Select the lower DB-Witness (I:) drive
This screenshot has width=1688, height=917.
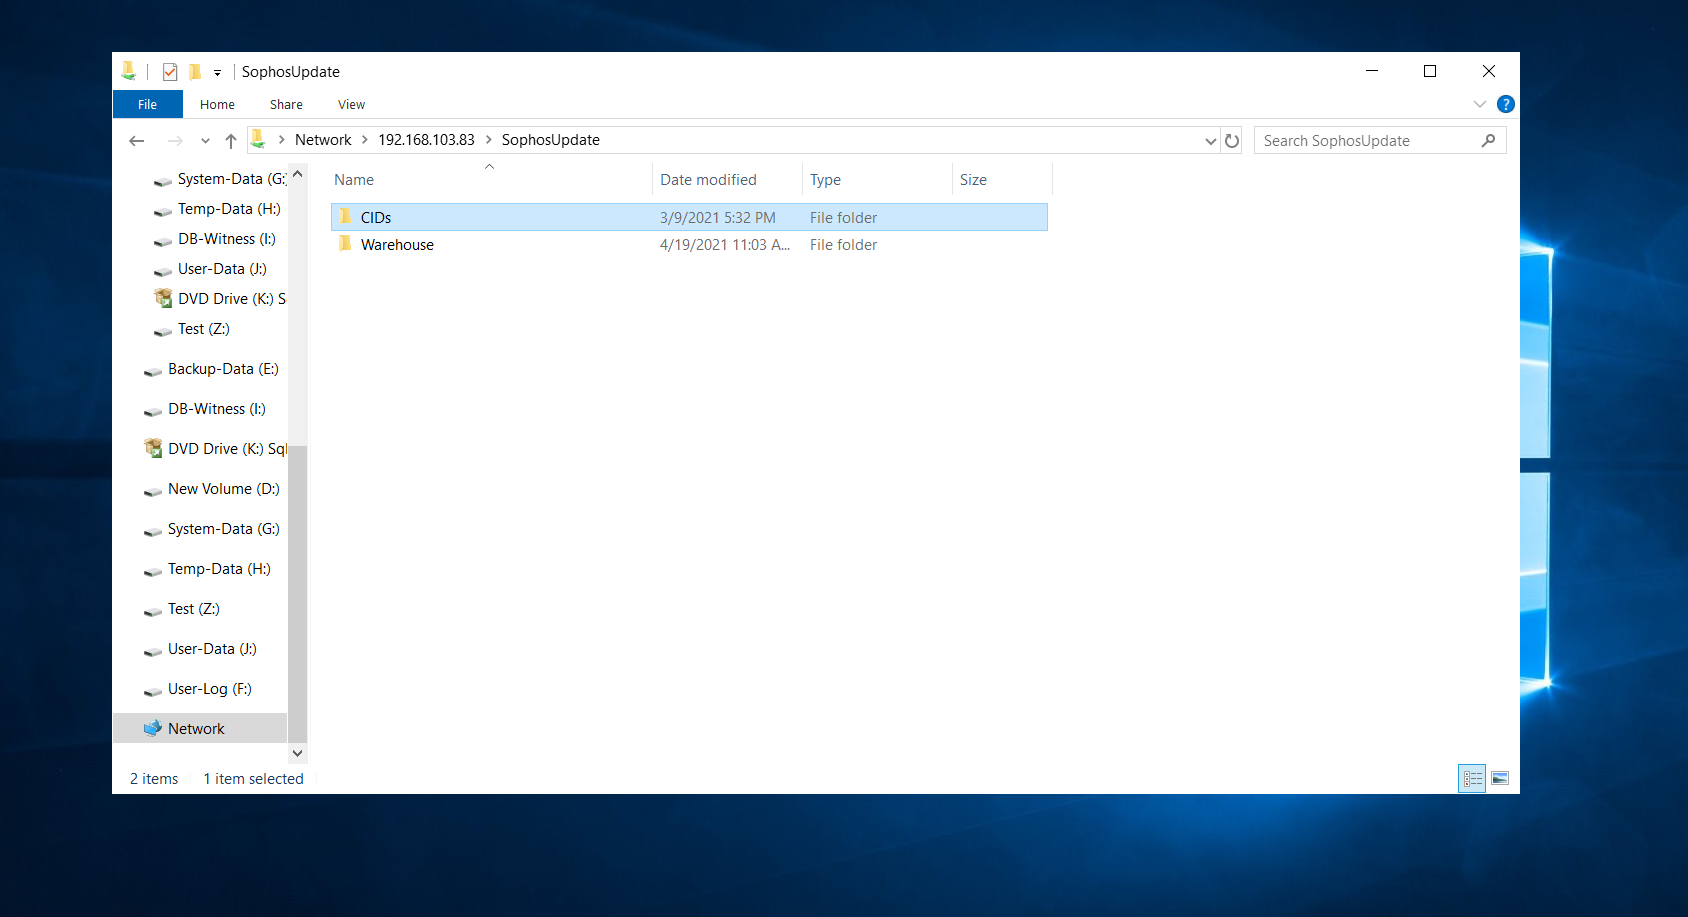(205, 409)
